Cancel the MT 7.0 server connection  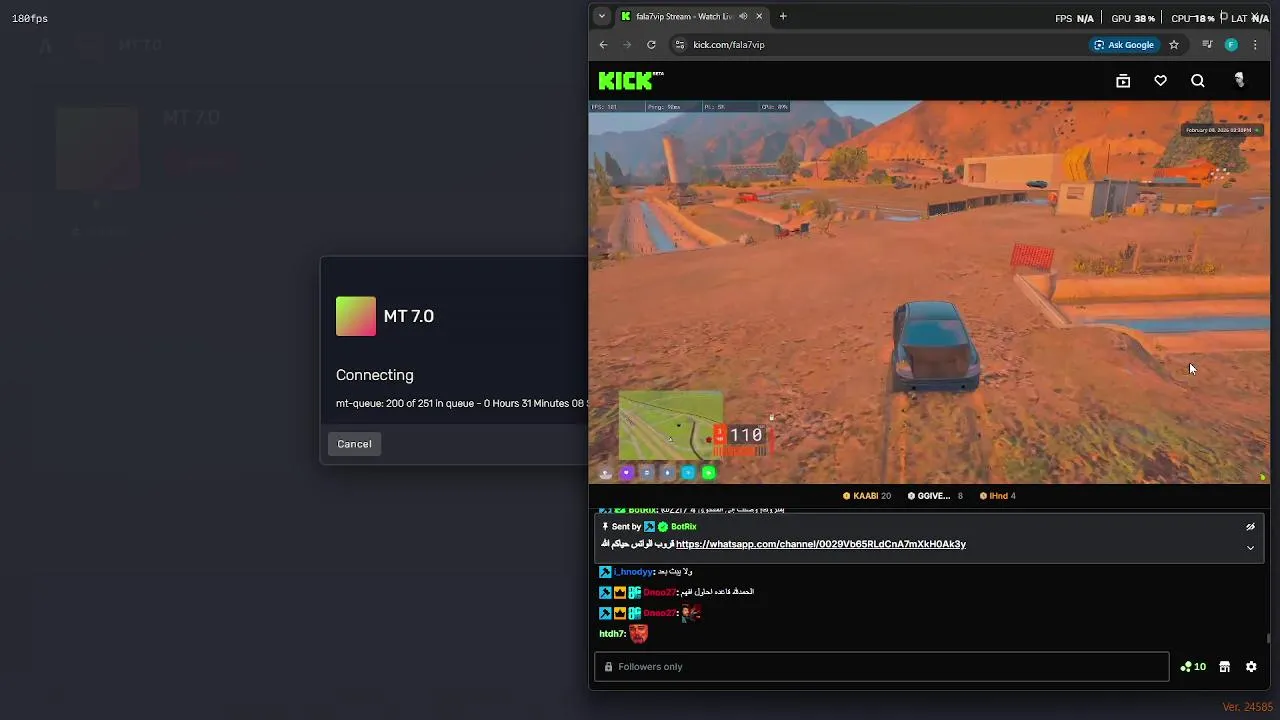[354, 444]
